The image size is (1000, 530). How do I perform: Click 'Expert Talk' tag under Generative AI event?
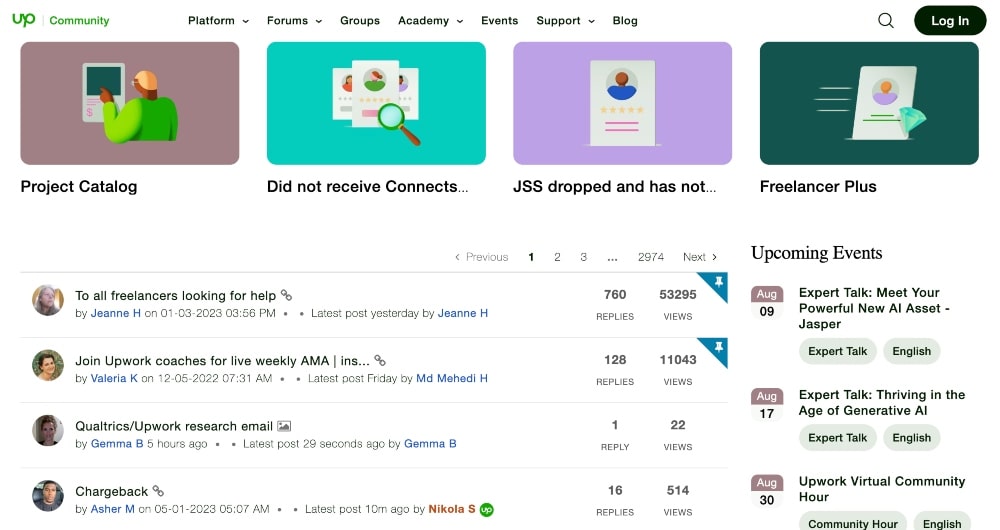[x=837, y=438]
